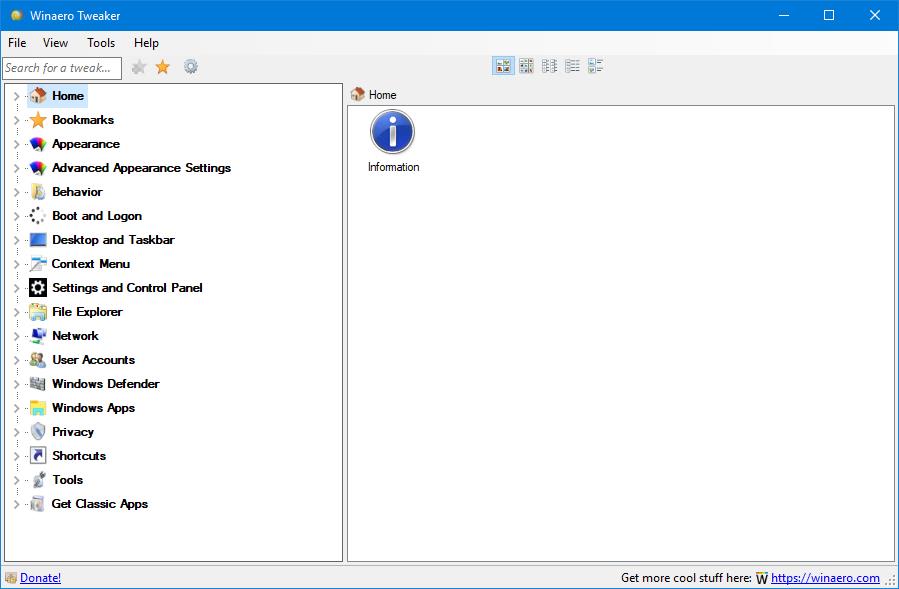
Task: Click the Windows Defender wall icon
Action: point(38,384)
